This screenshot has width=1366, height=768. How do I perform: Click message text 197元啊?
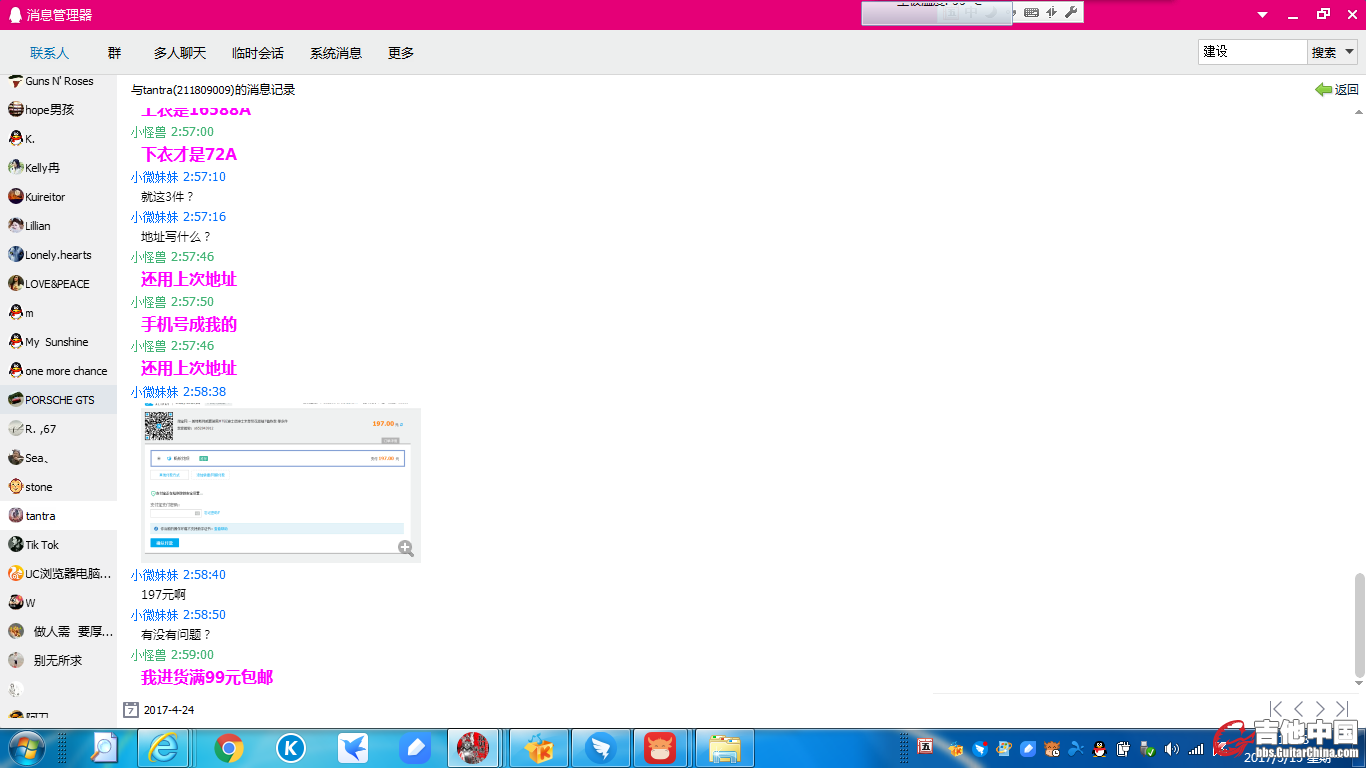pyautogui.click(x=163, y=595)
